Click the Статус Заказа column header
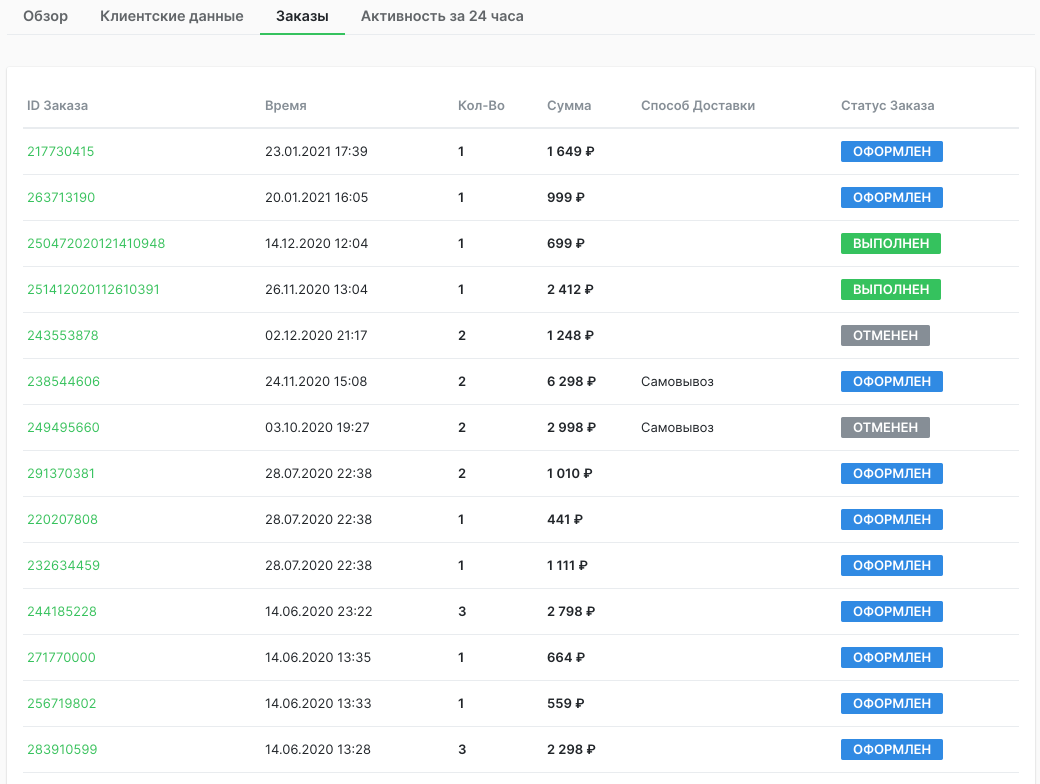 [887, 106]
